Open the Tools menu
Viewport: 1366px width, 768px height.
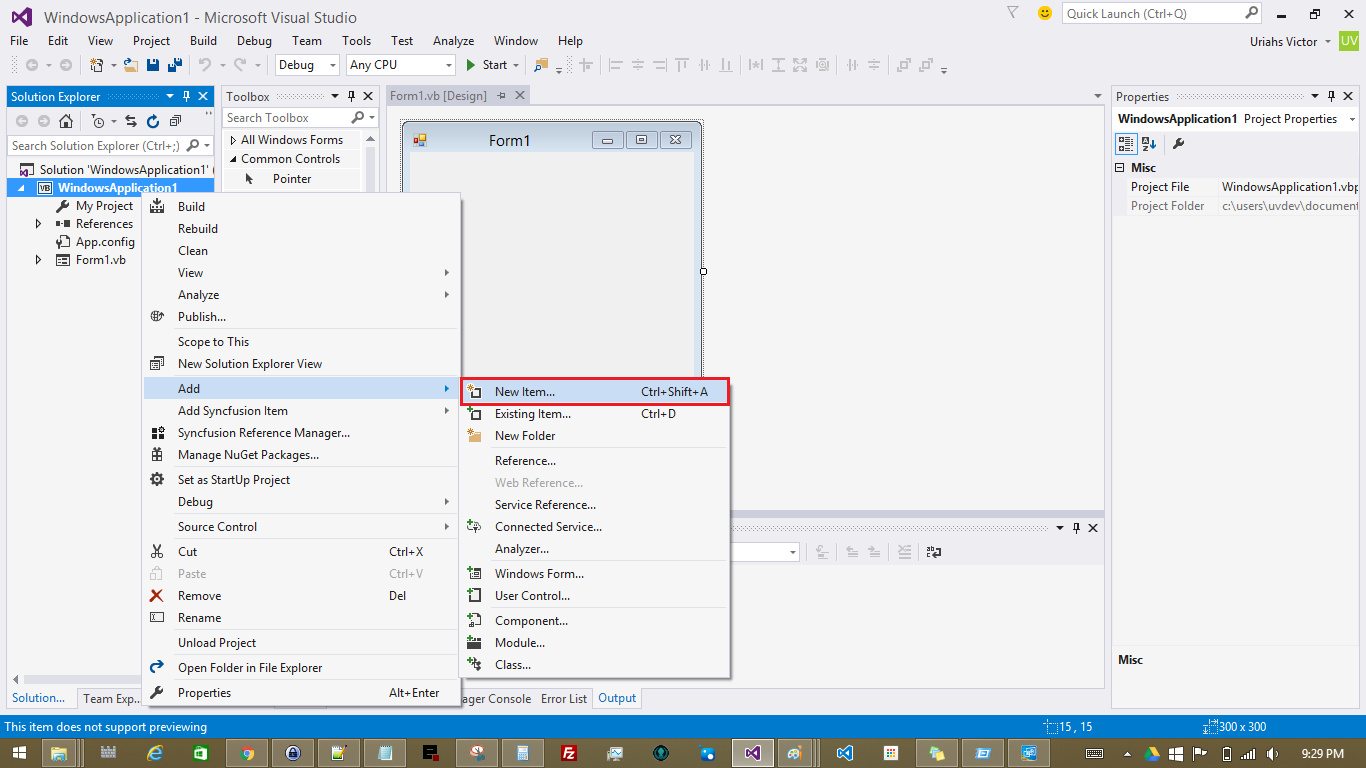[x=356, y=41]
